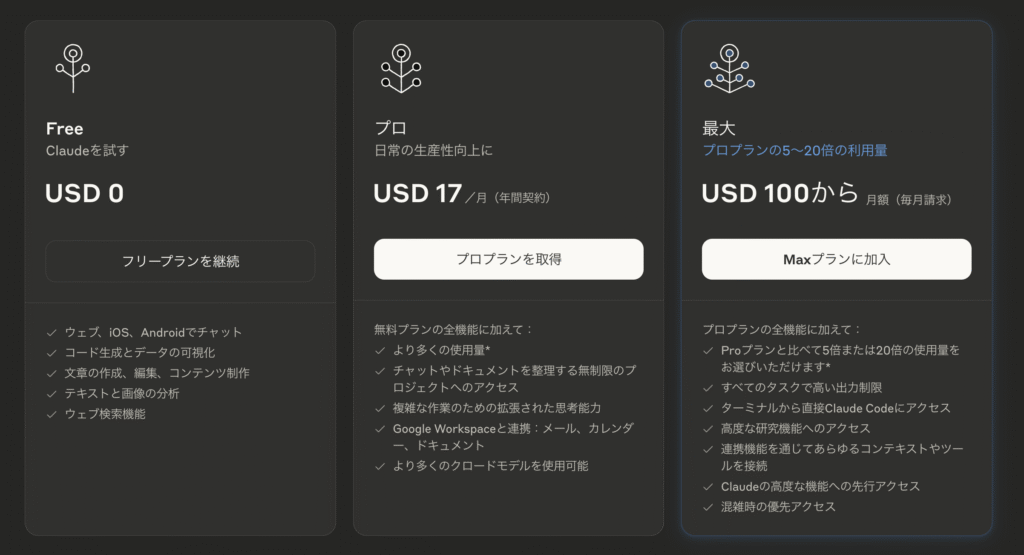1024x555 pixels.
Task: Click the USD 17 price label
Action: (417, 193)
